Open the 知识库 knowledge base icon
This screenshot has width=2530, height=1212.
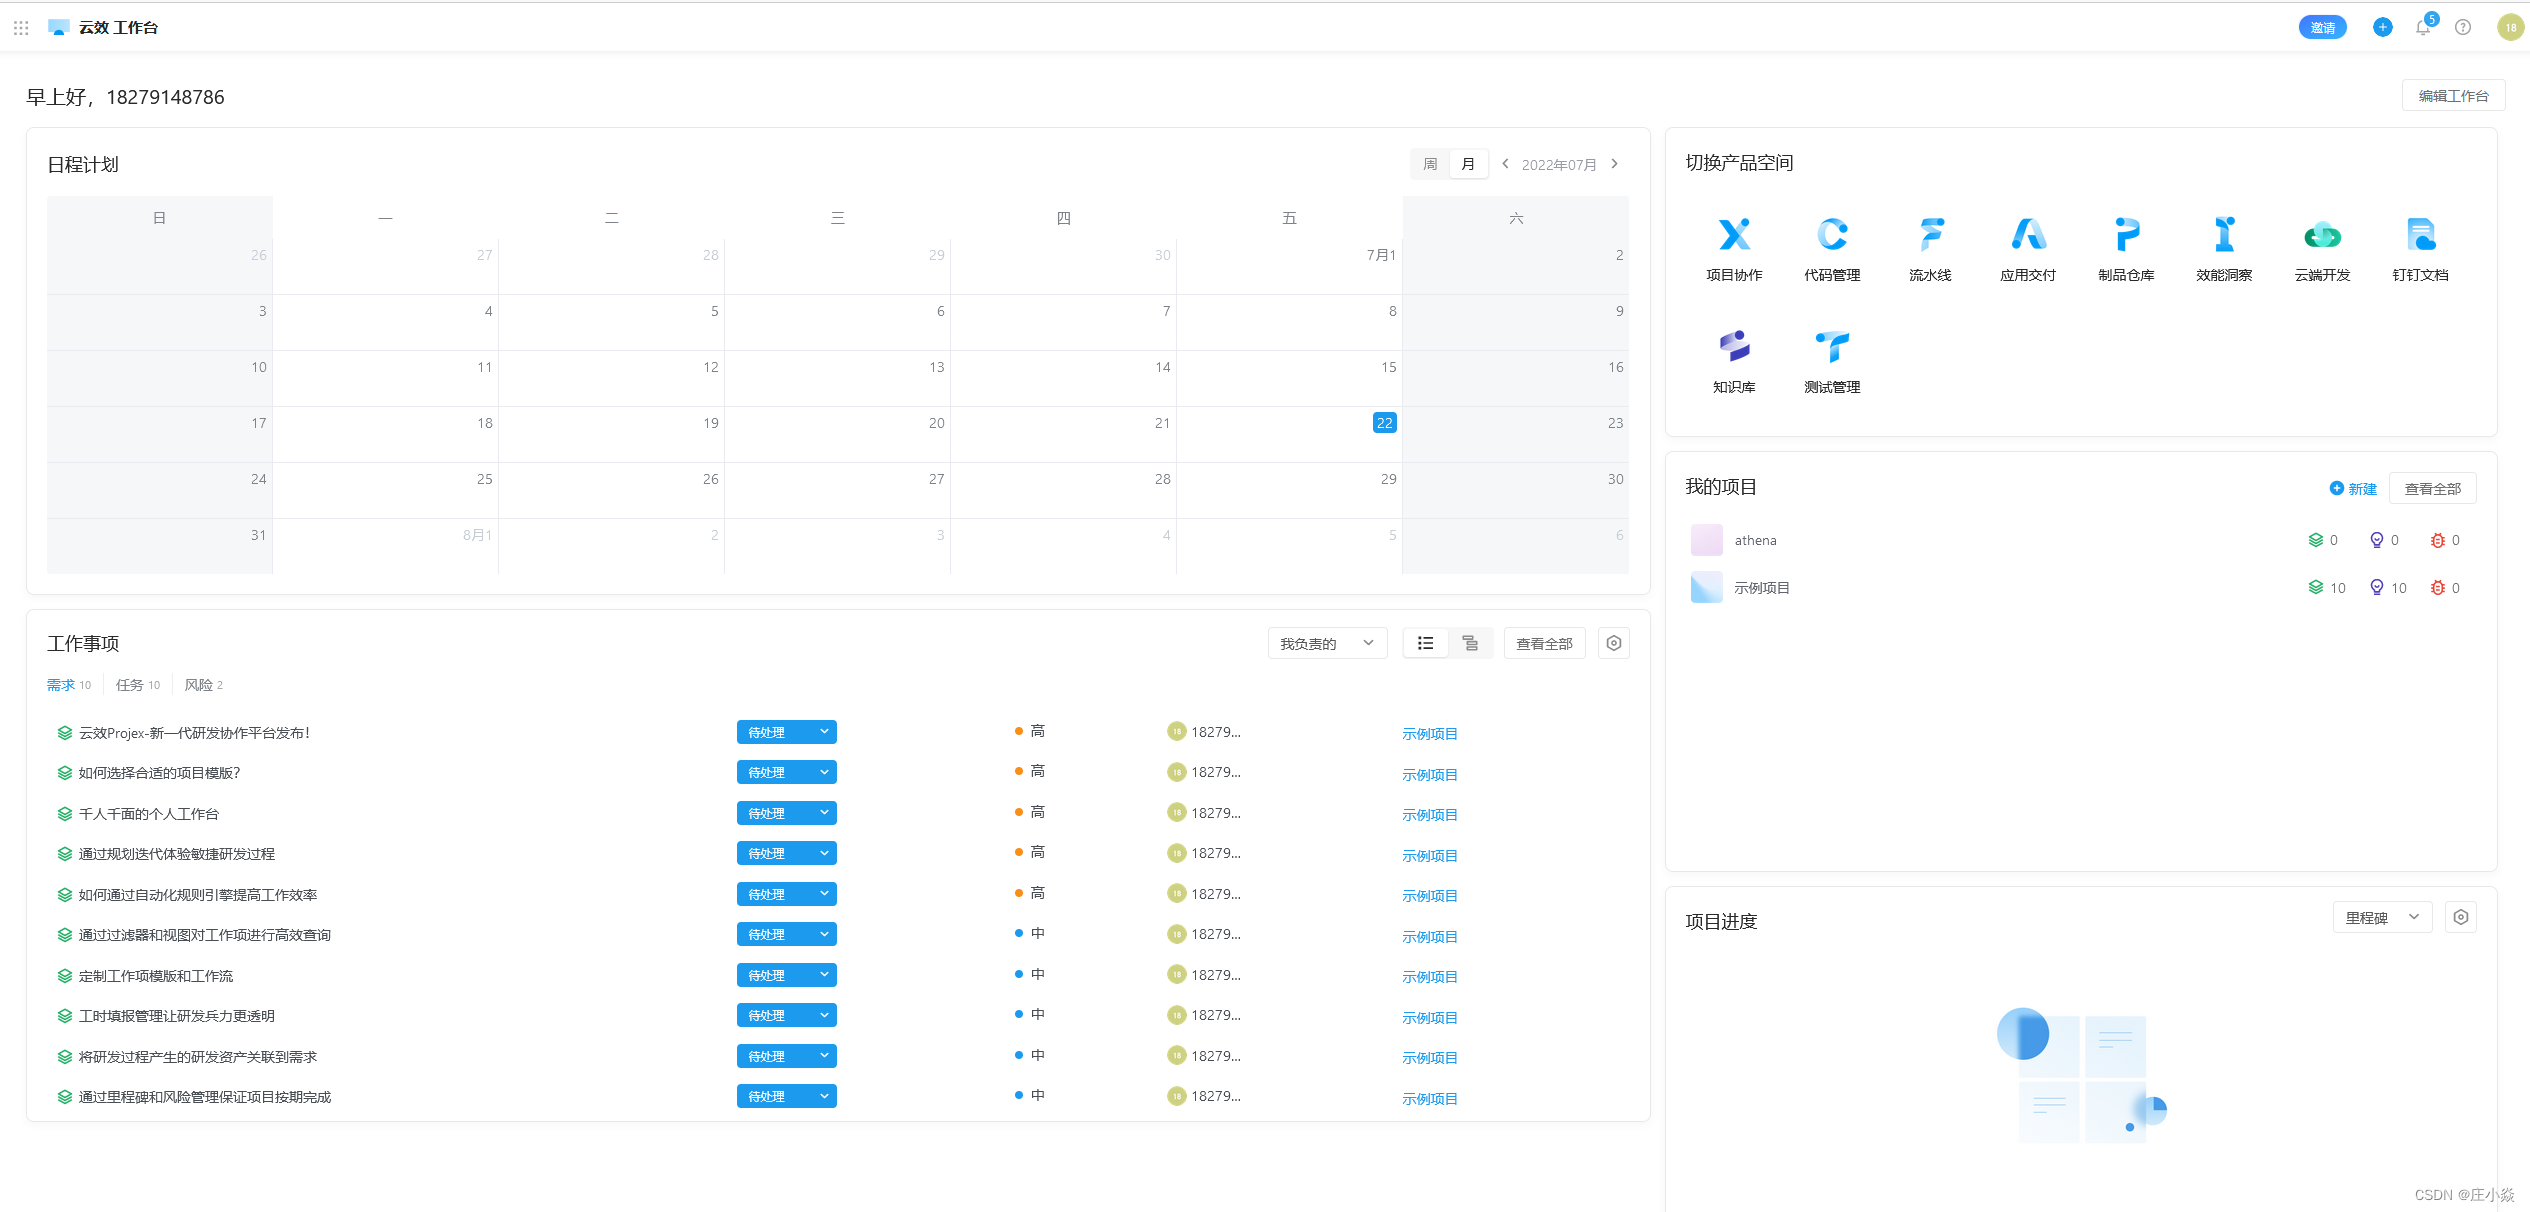1734,347
